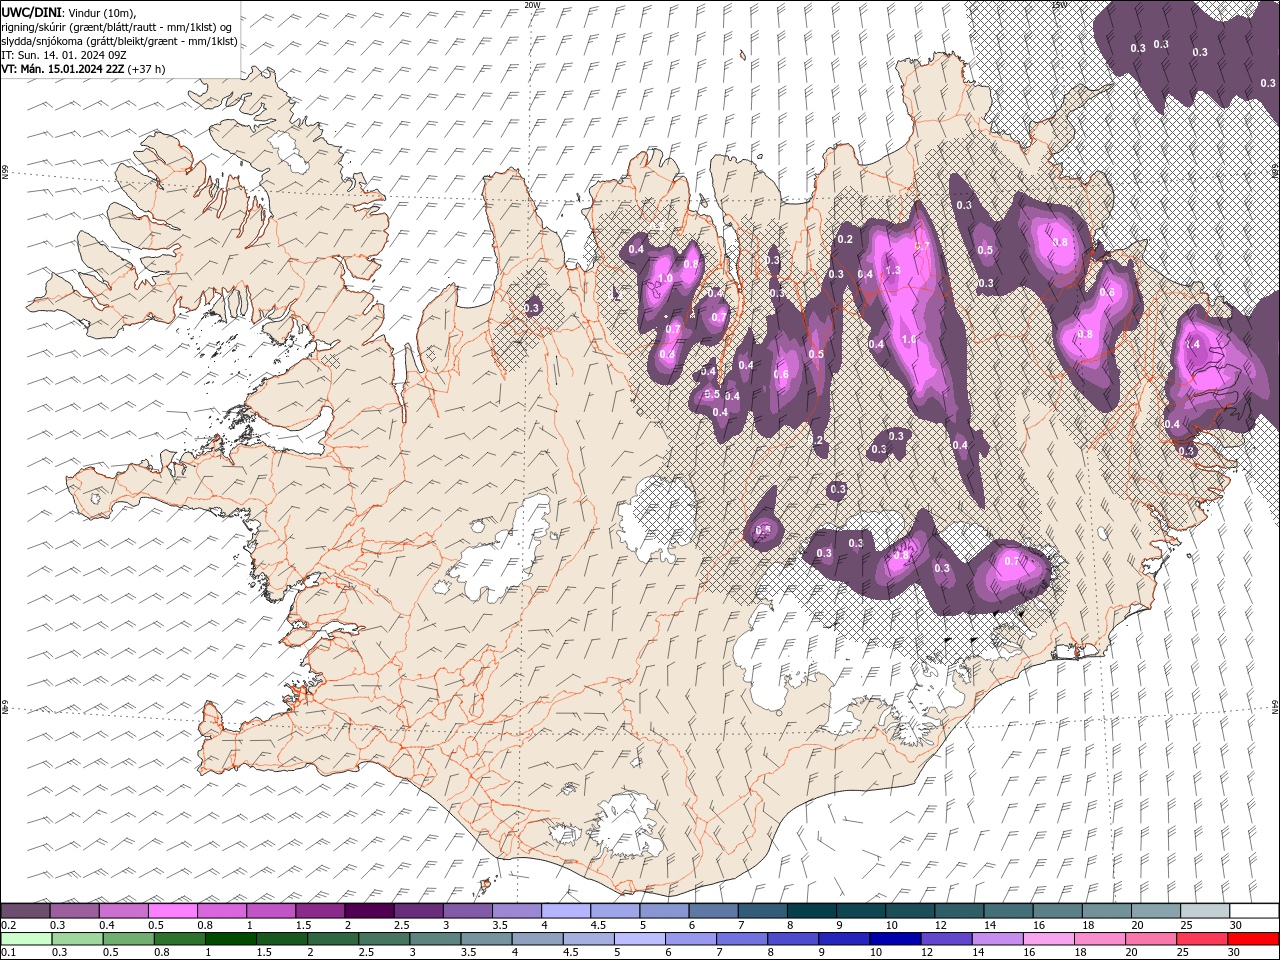Pick the lower legend swatch between 7 and 8

(742, 939)
